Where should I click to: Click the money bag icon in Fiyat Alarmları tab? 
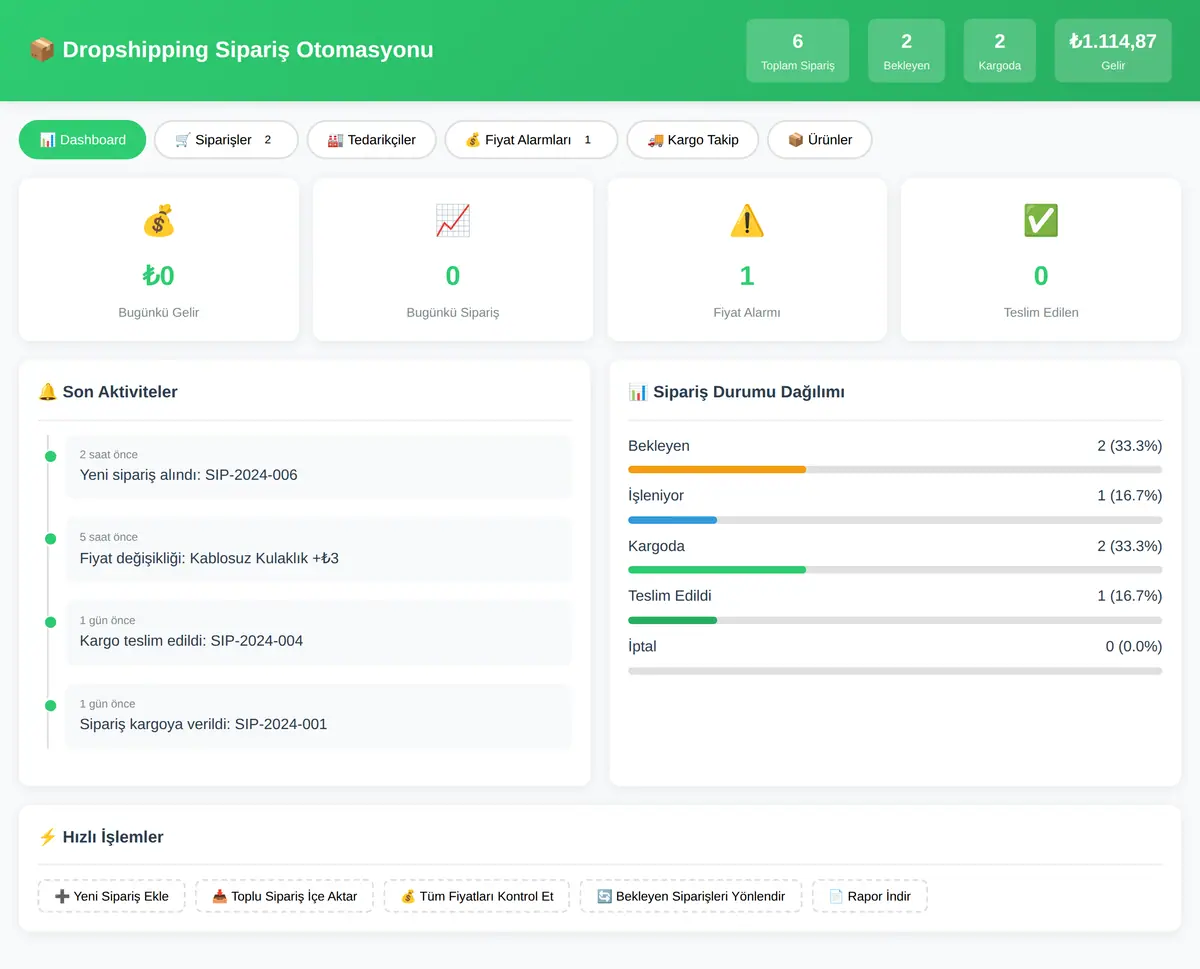pyautogui.click(x=473, y=140)
